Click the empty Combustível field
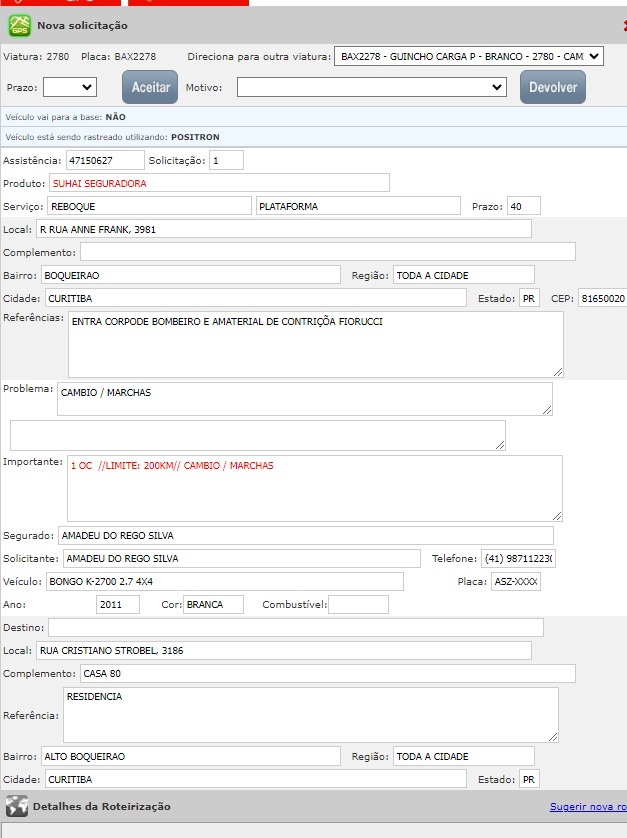Viewport: 627px width, 838px height. pos(358,604)
